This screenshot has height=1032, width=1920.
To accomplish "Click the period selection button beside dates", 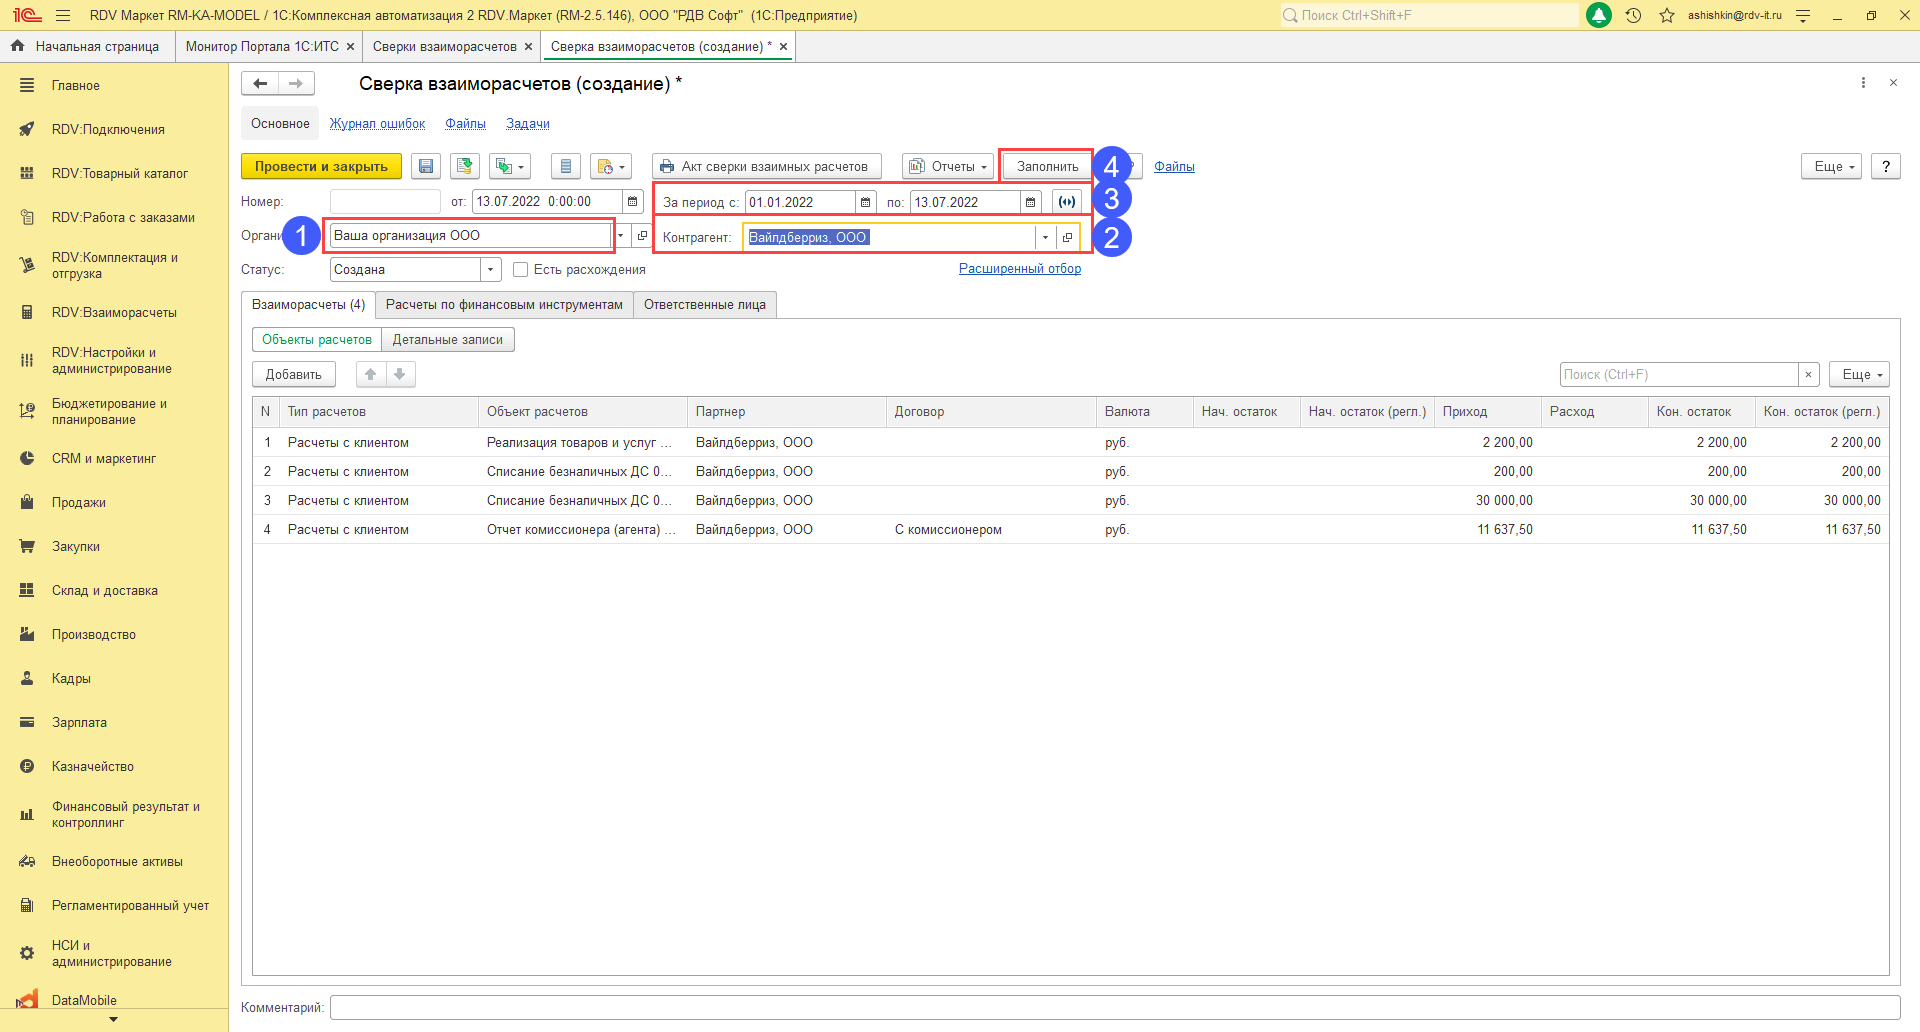I will pos(1067,202).
